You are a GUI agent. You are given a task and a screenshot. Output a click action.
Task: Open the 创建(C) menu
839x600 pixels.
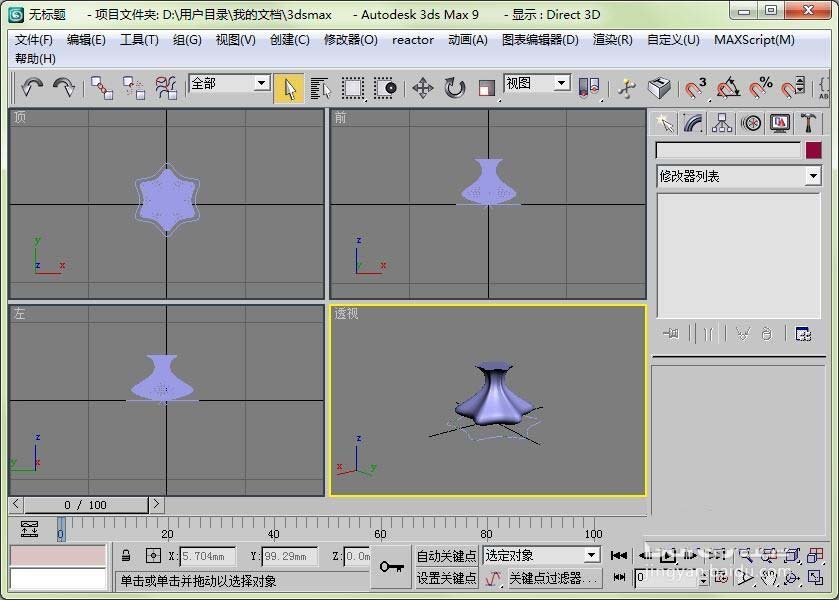(289, 40)
